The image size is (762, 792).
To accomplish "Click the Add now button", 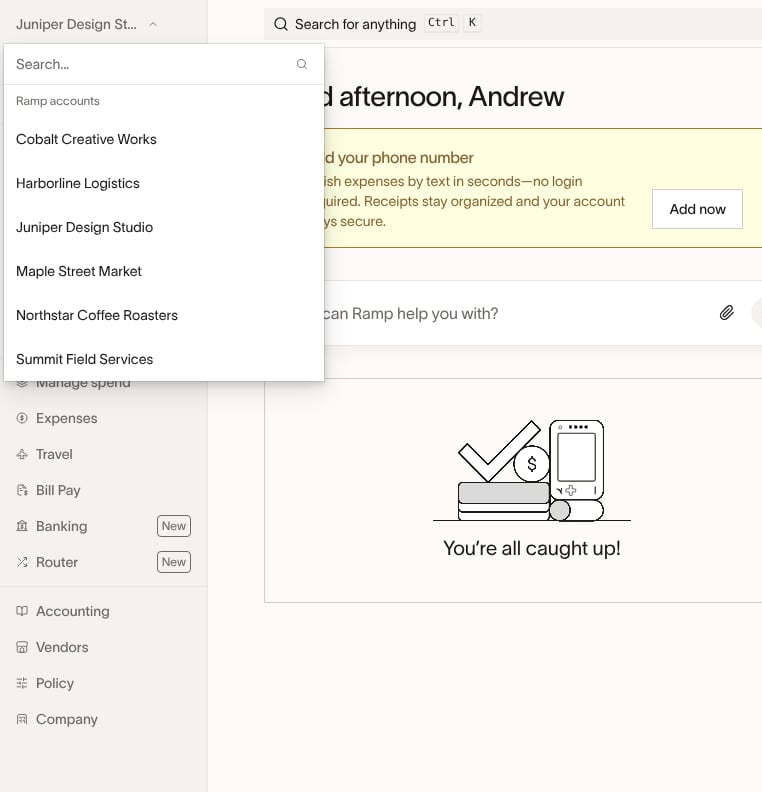I will tap(697, 209).
